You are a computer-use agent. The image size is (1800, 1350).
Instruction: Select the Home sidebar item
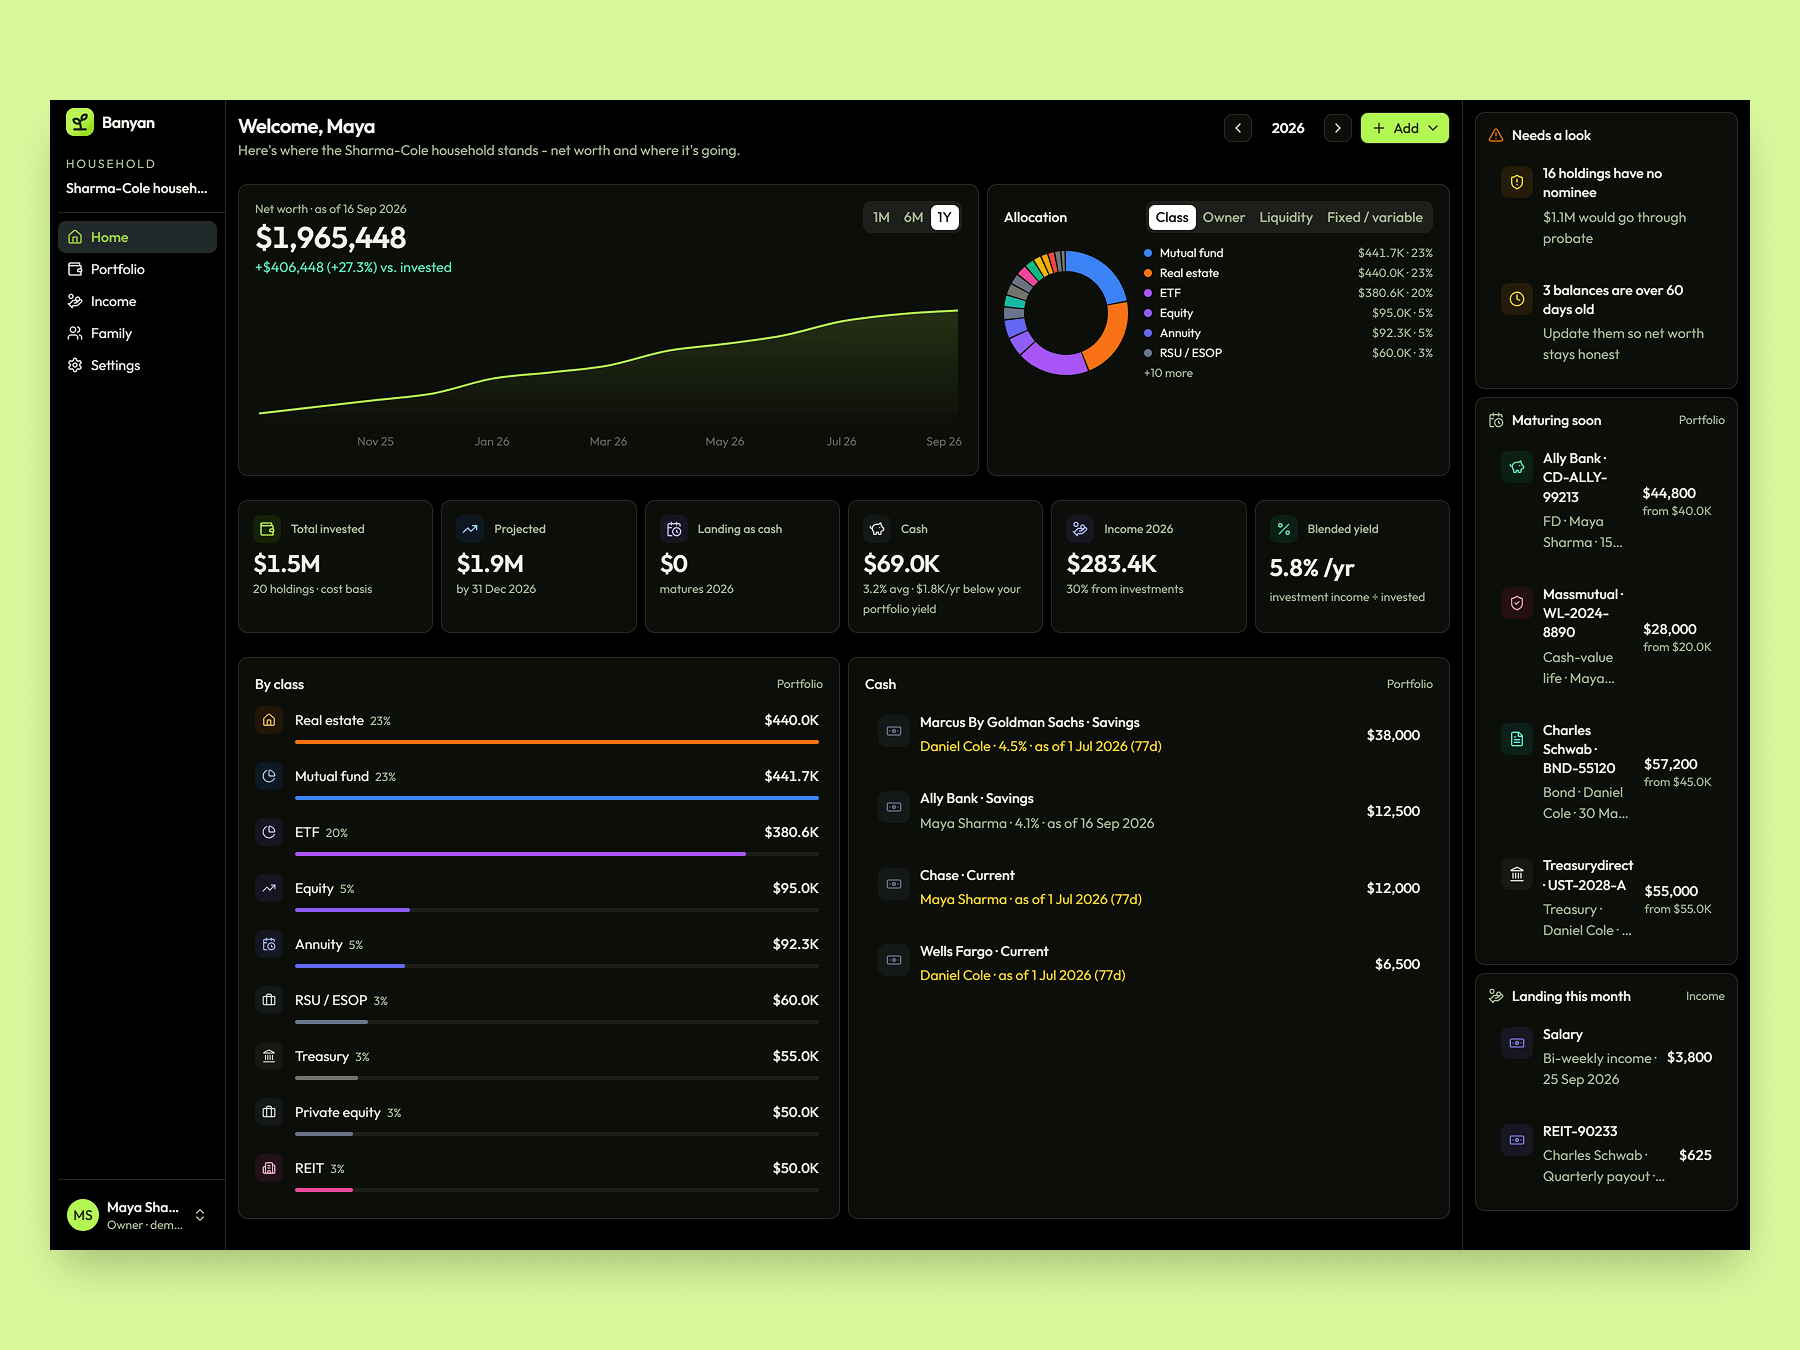tap(137, 237)
